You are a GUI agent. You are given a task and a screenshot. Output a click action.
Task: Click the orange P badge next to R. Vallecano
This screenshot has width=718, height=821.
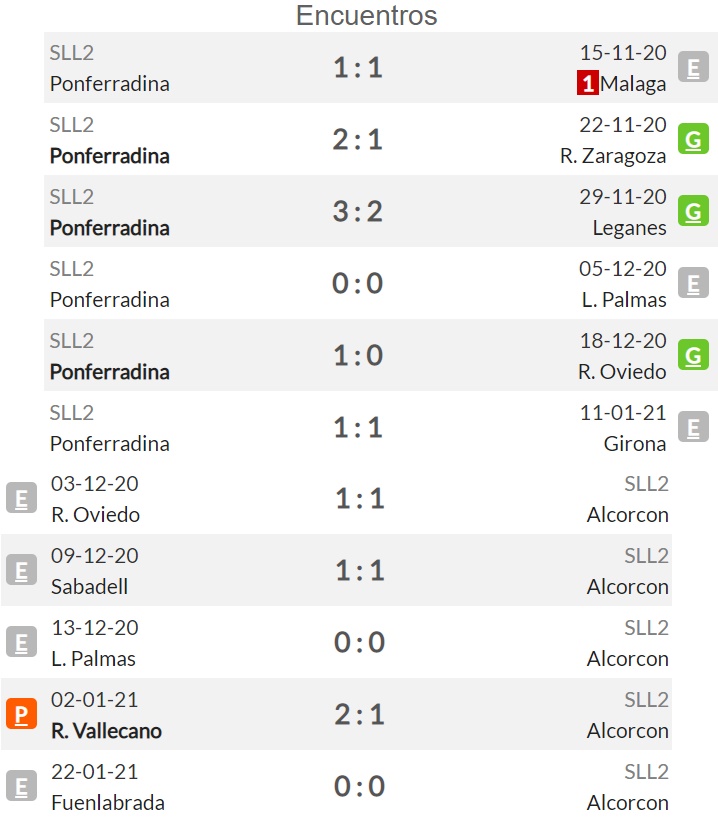coord(21,714)
